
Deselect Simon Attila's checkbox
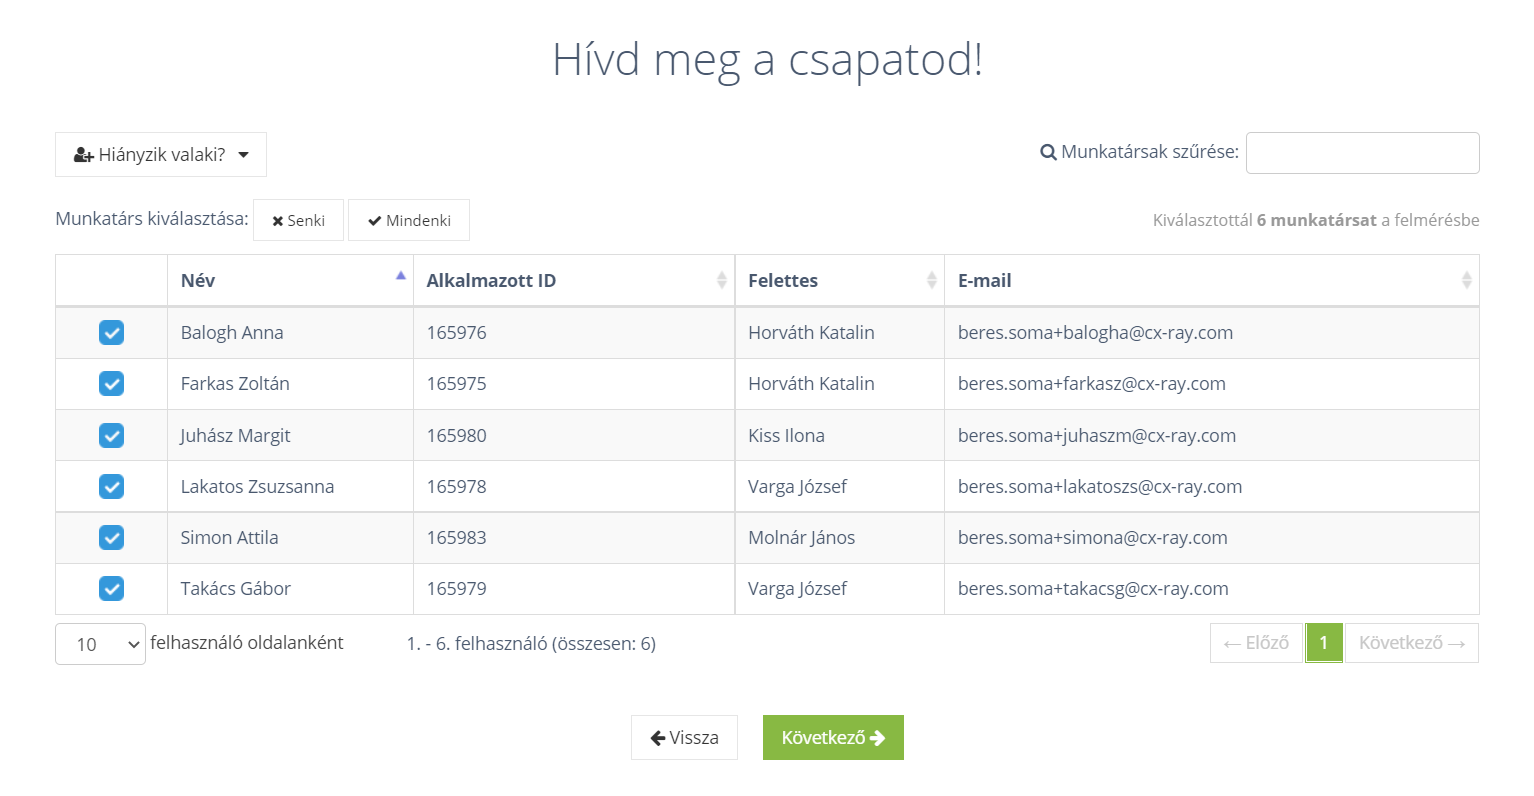(111, 538)
